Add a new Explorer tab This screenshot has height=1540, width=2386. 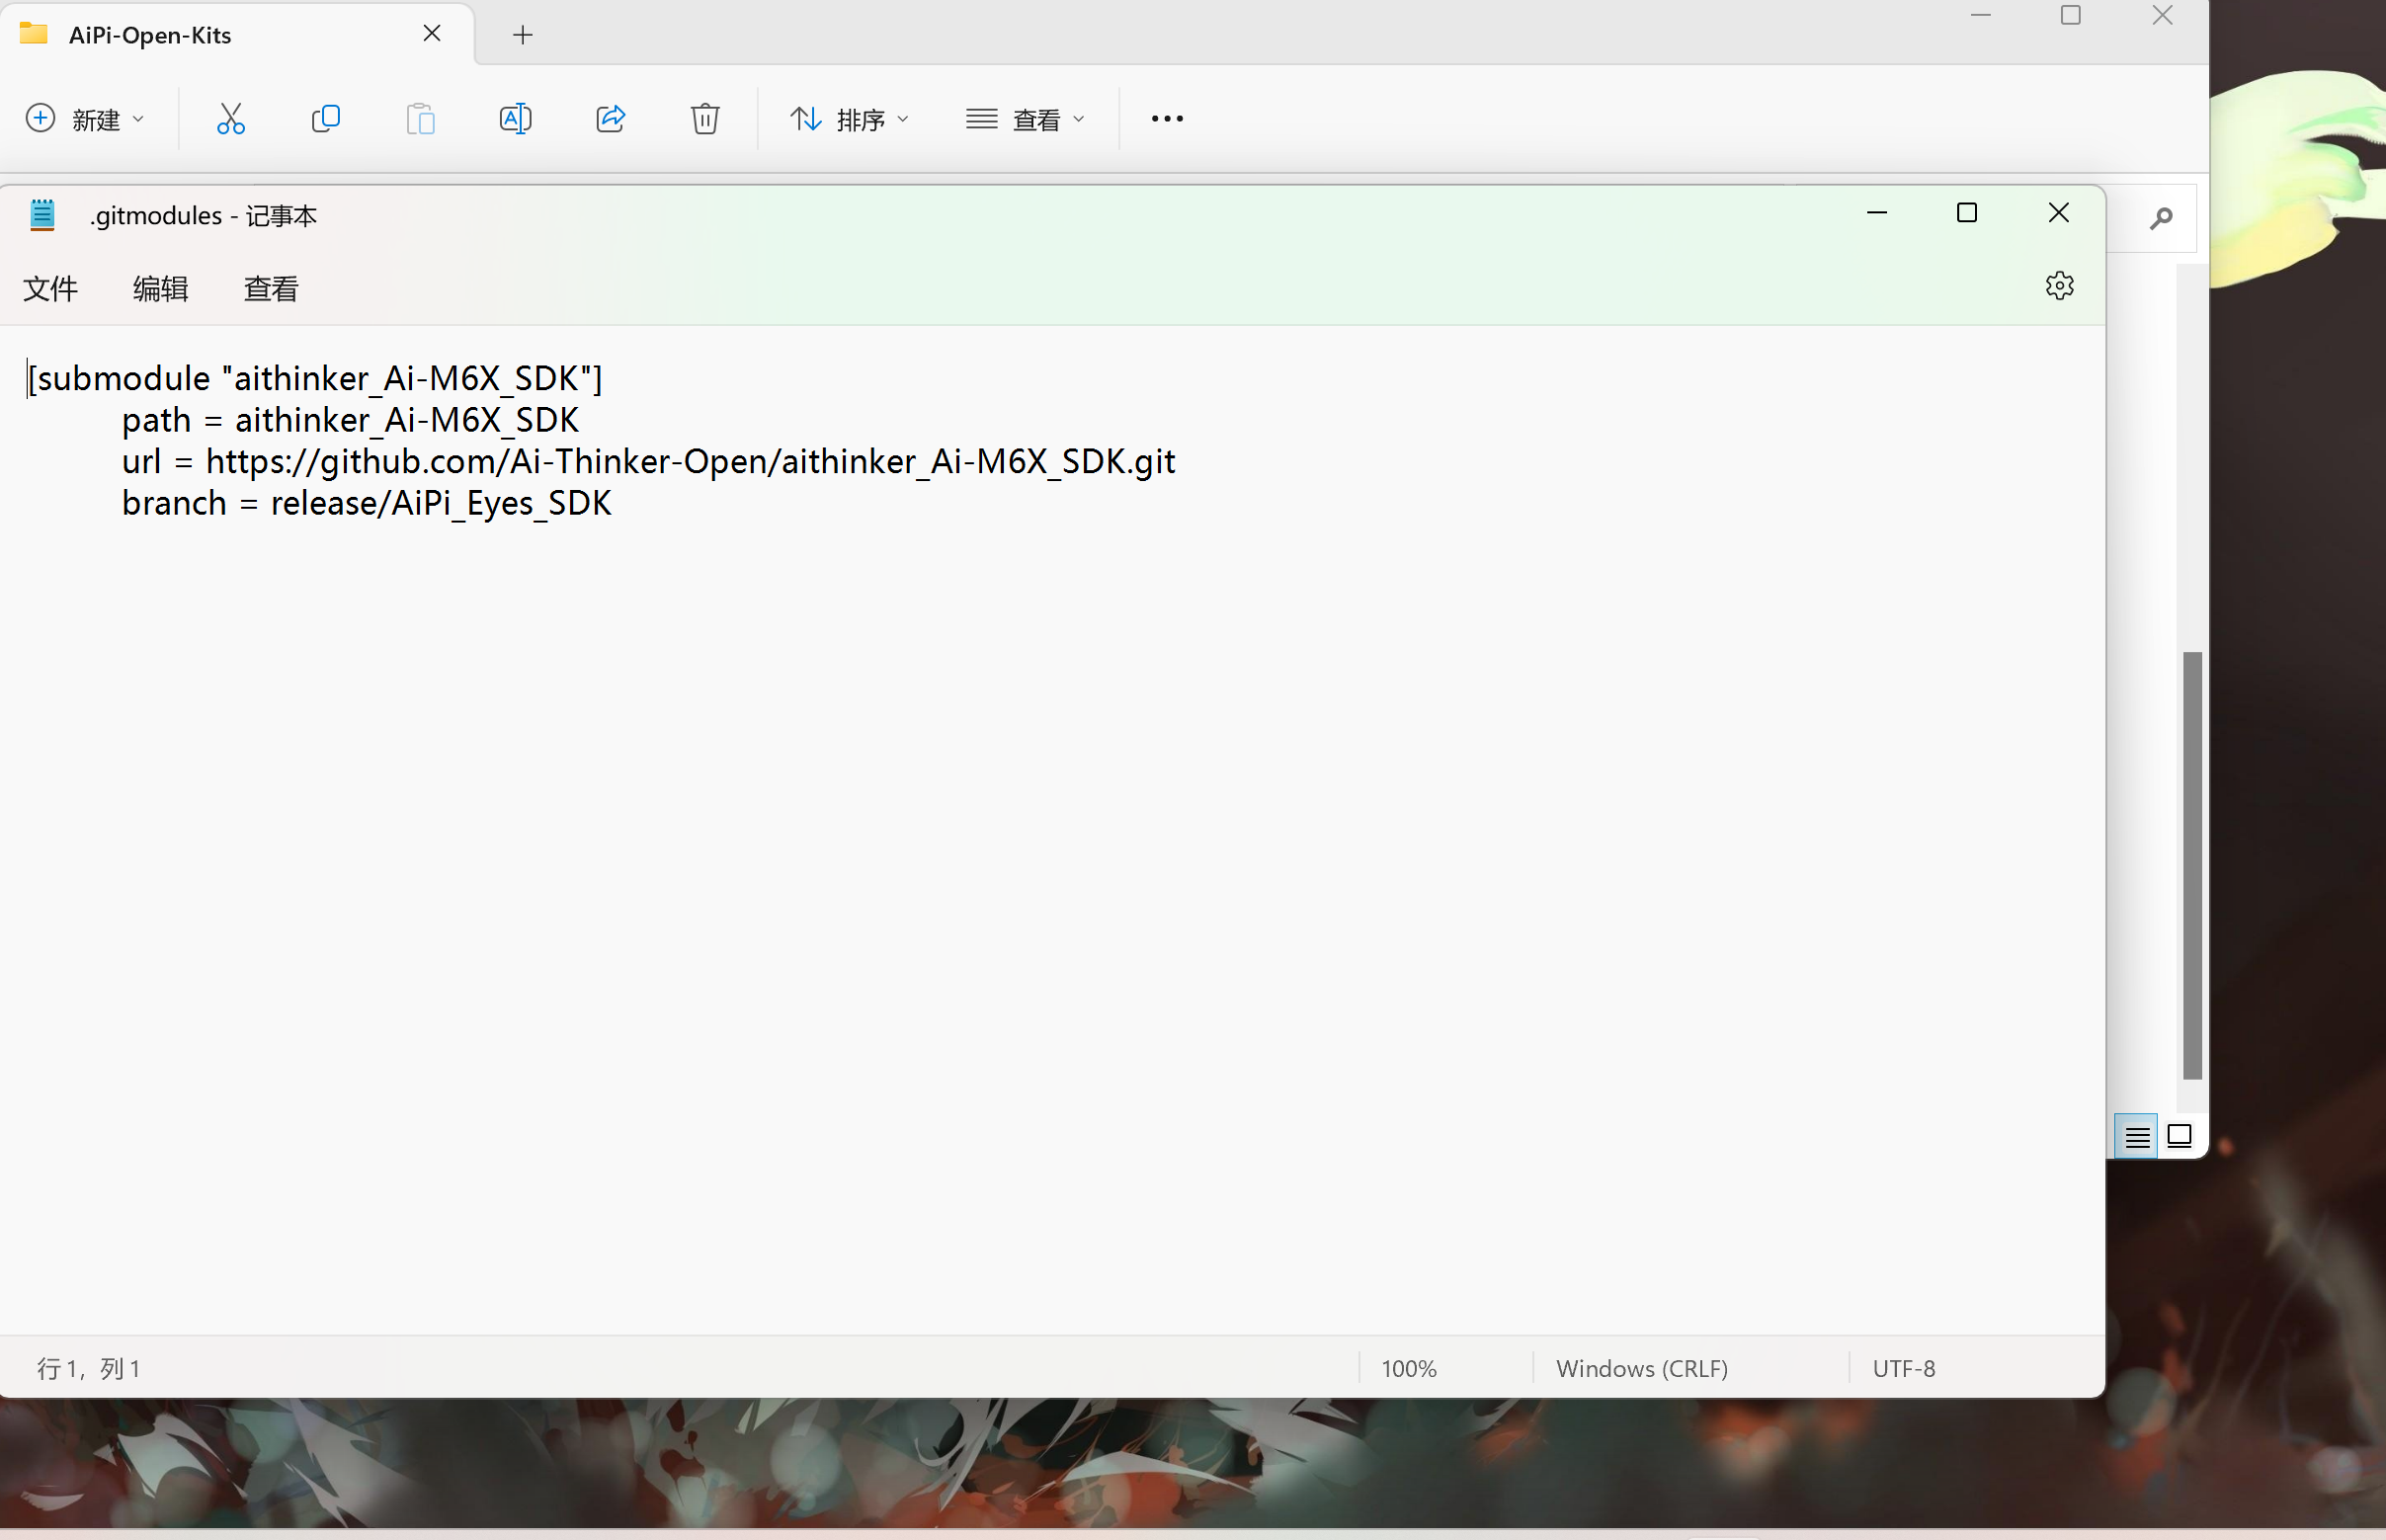coord(522,35)
